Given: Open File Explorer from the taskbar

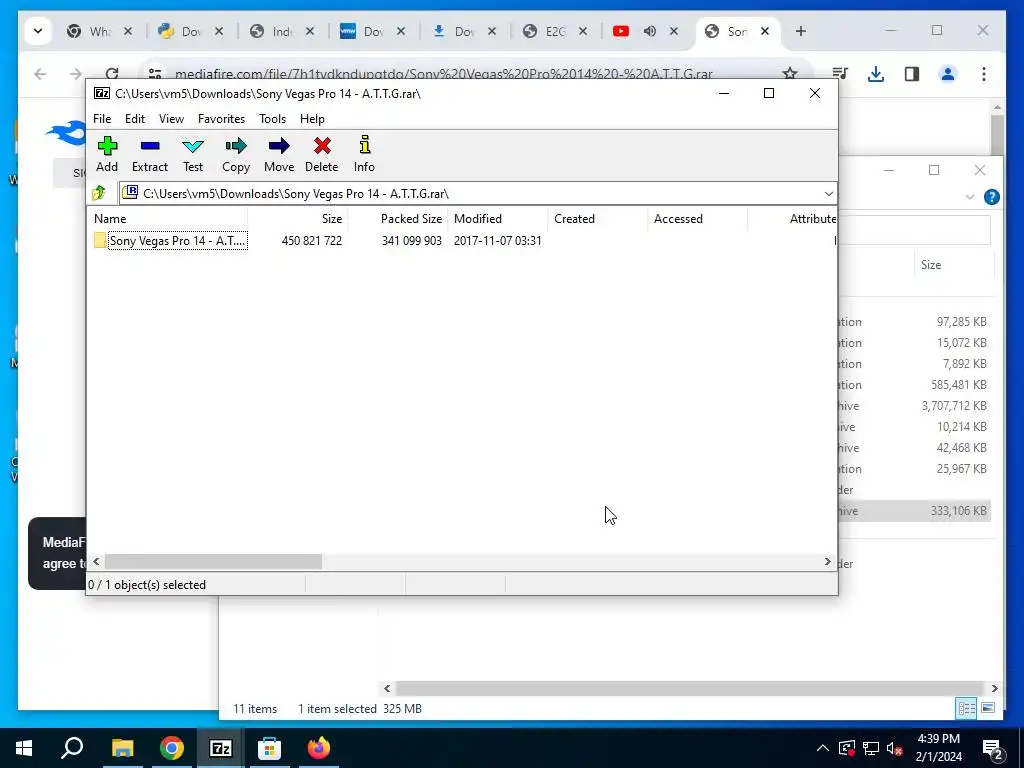Looking at the screenshot, I should (x=122, y=748).
